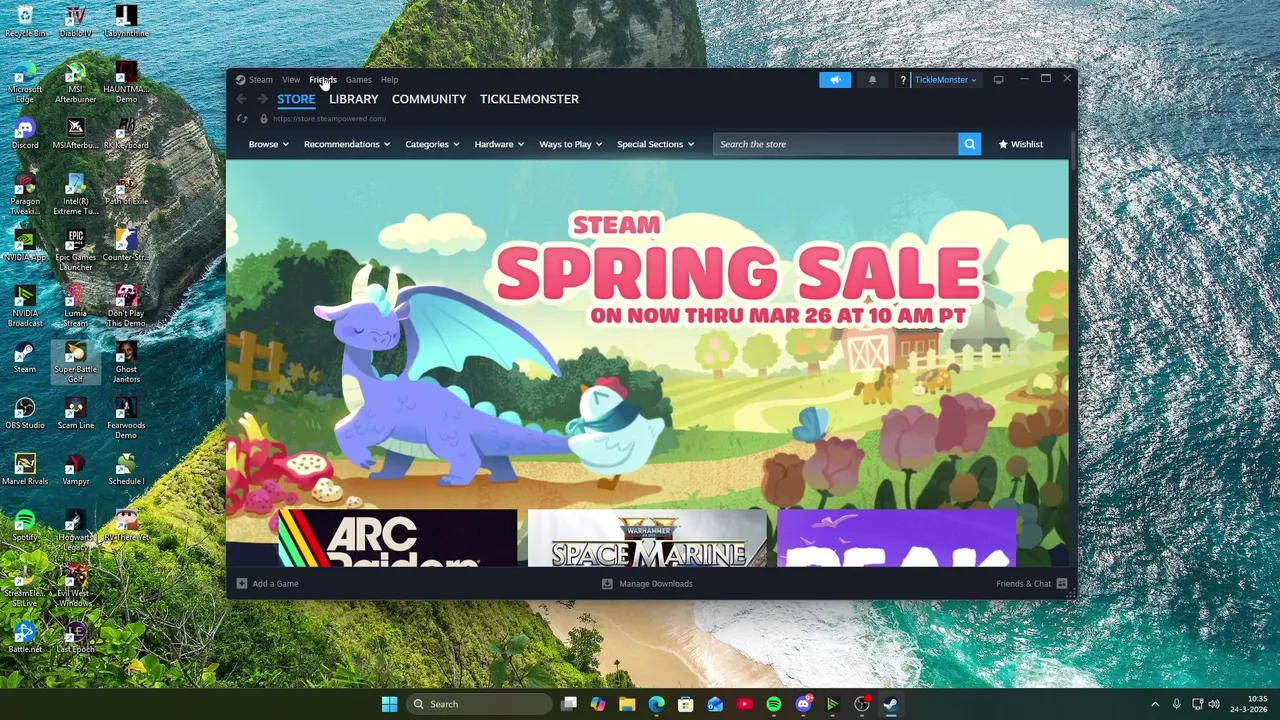
Task: Open Manage Downloads
Action: tap(647, 584)
